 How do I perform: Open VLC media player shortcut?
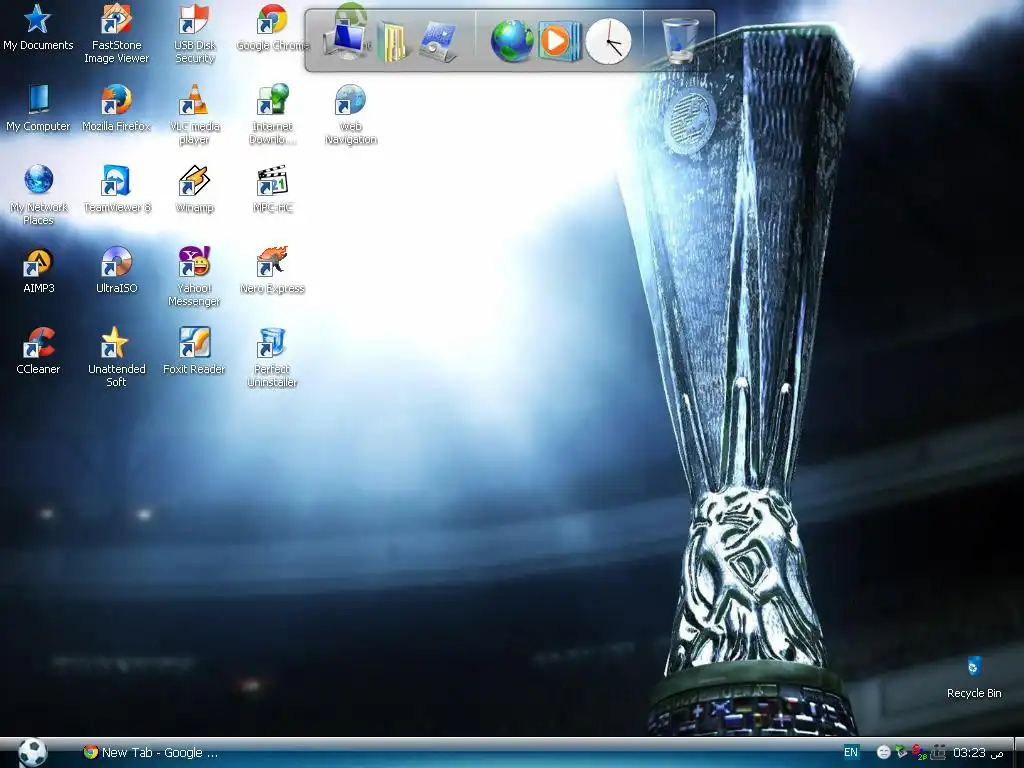pos(194,115)
